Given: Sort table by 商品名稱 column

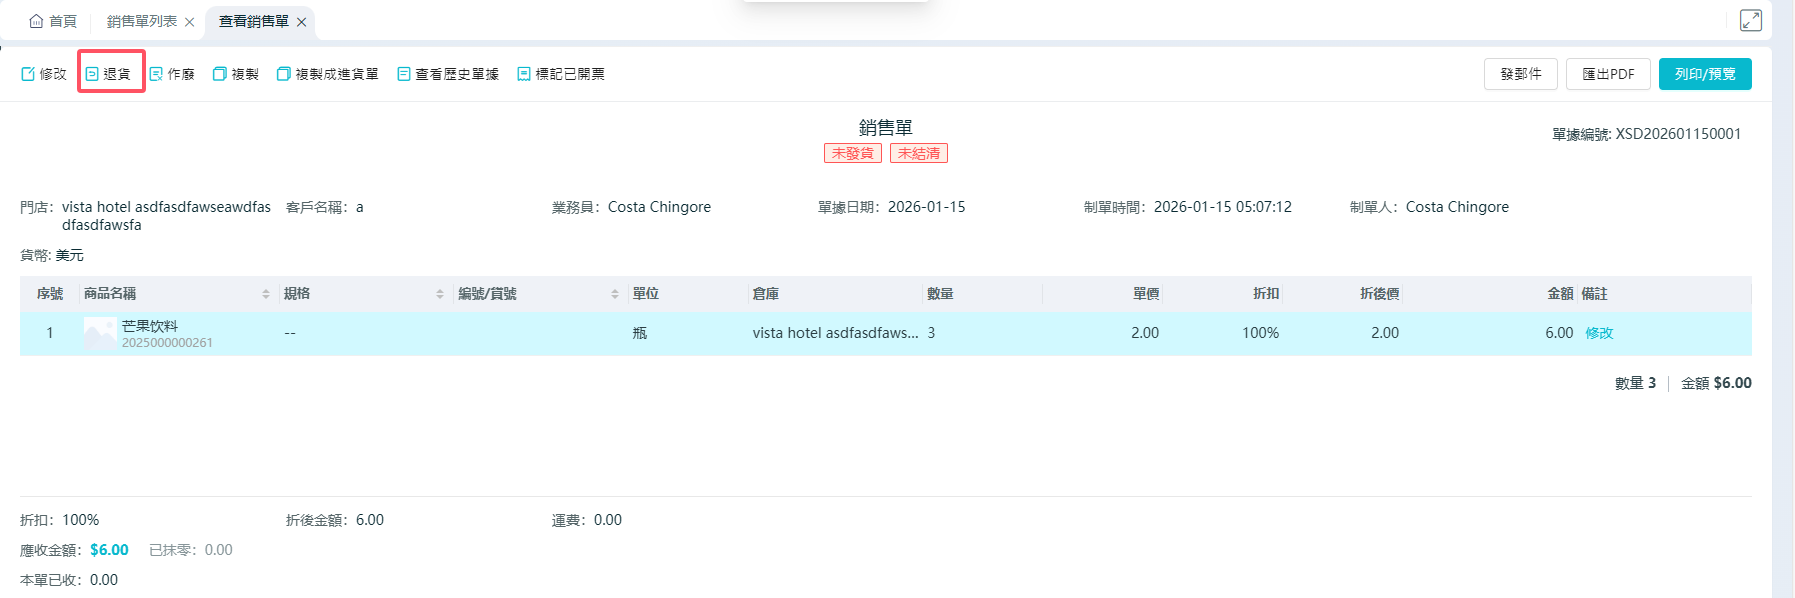Looking at the screenshot, I should point(266,294).
